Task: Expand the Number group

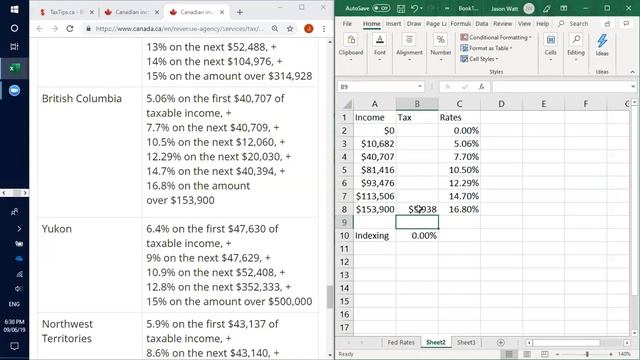Action: [440, 48]
